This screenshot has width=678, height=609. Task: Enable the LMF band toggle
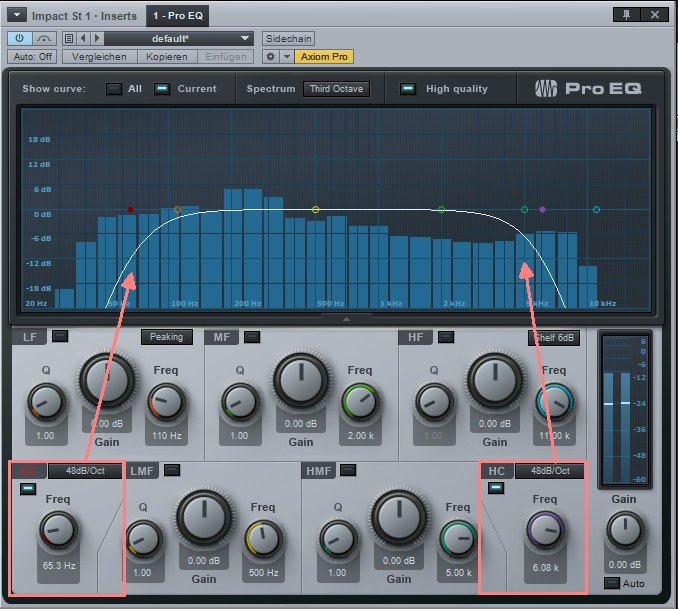pyautogui.click(x=172, y=470)
